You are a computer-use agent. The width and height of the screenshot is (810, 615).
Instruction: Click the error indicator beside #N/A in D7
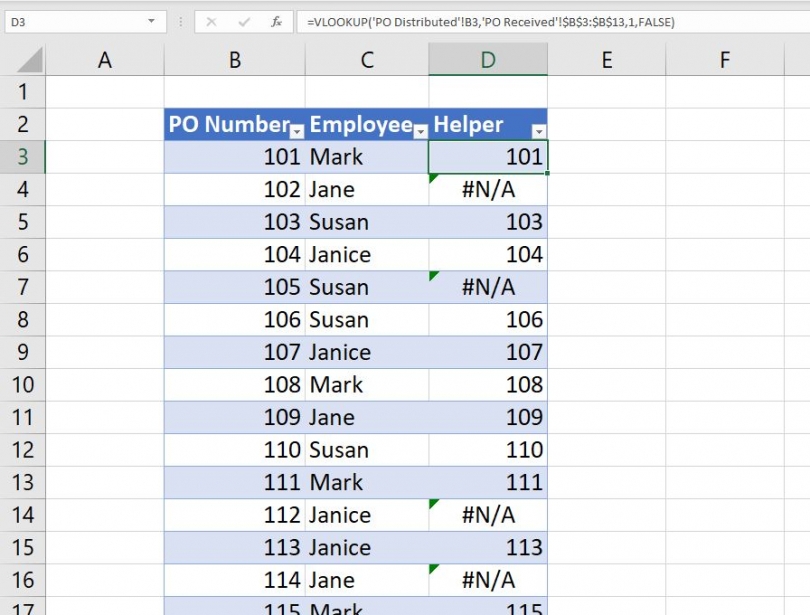[434, 273]
